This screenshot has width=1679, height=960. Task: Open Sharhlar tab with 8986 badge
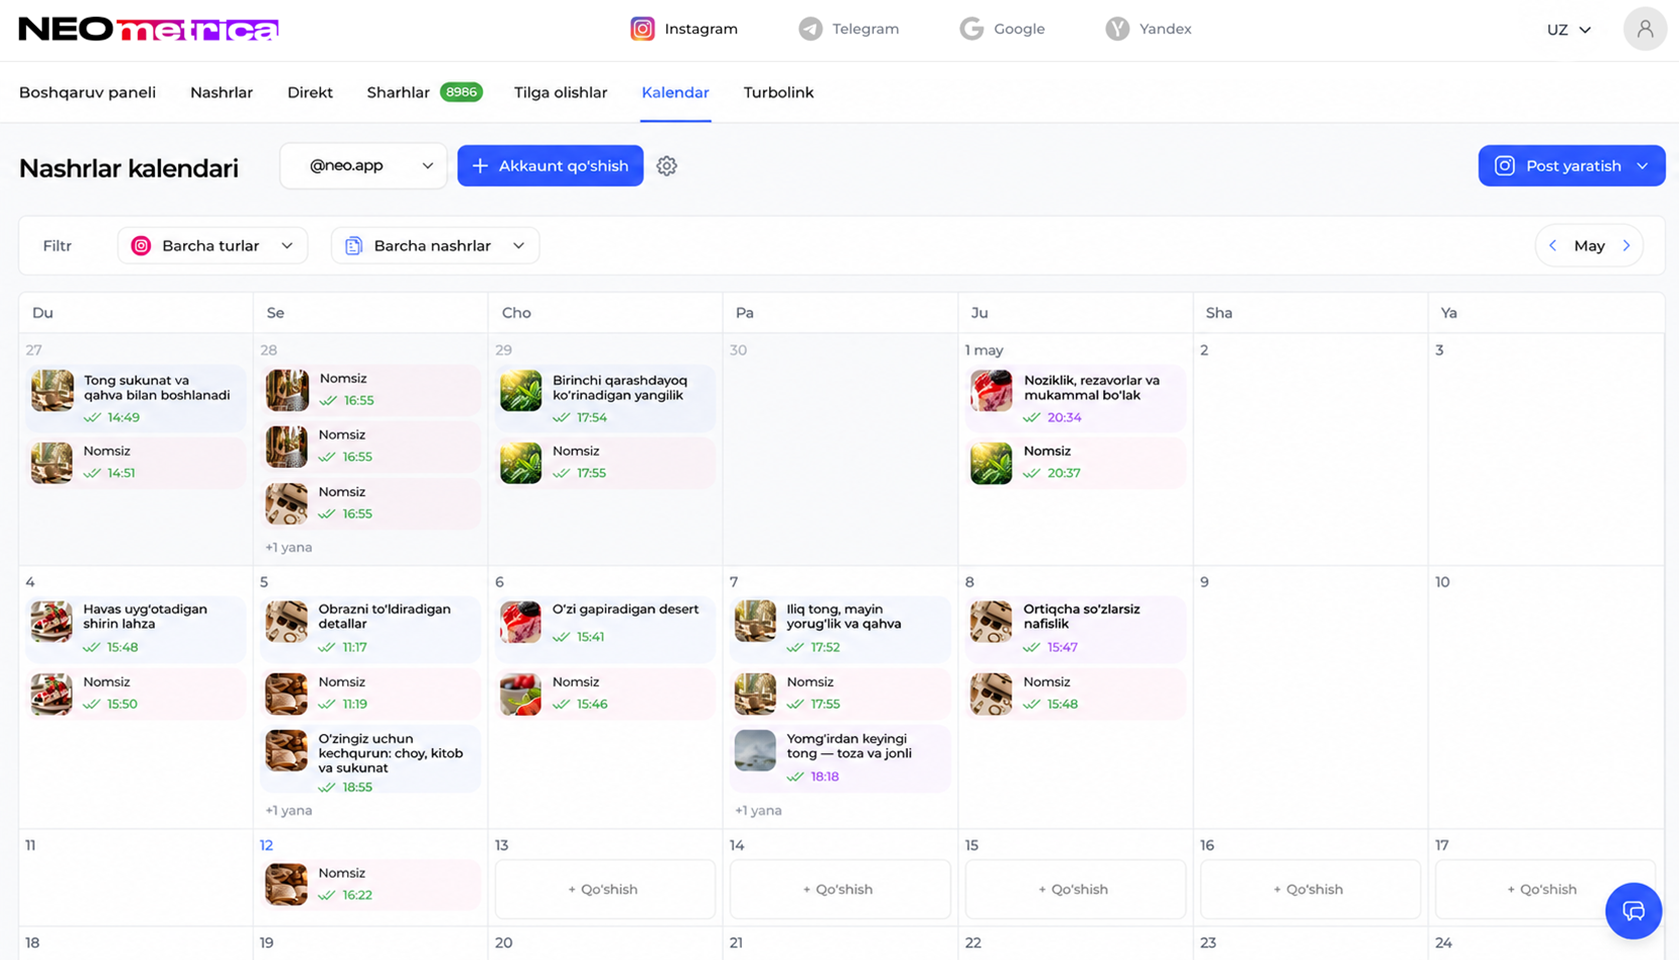pos(424,92)
